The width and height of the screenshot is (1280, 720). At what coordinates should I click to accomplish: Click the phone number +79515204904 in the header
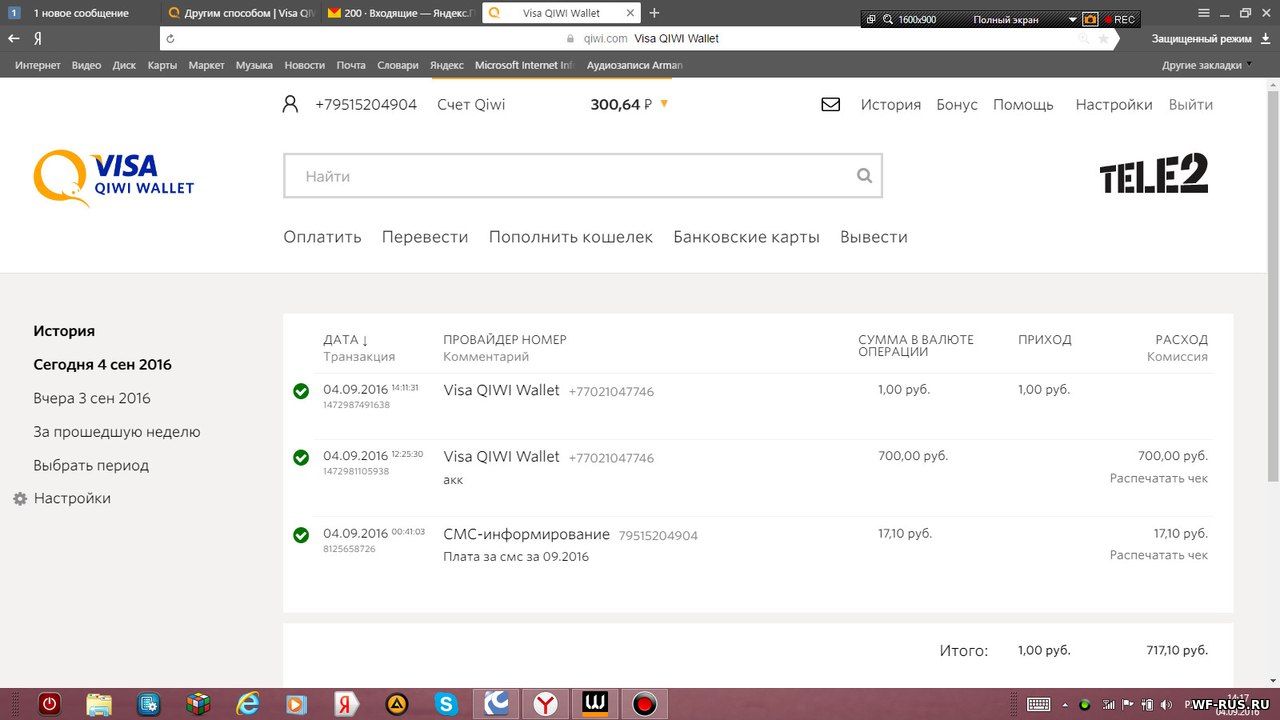point(366,104)
